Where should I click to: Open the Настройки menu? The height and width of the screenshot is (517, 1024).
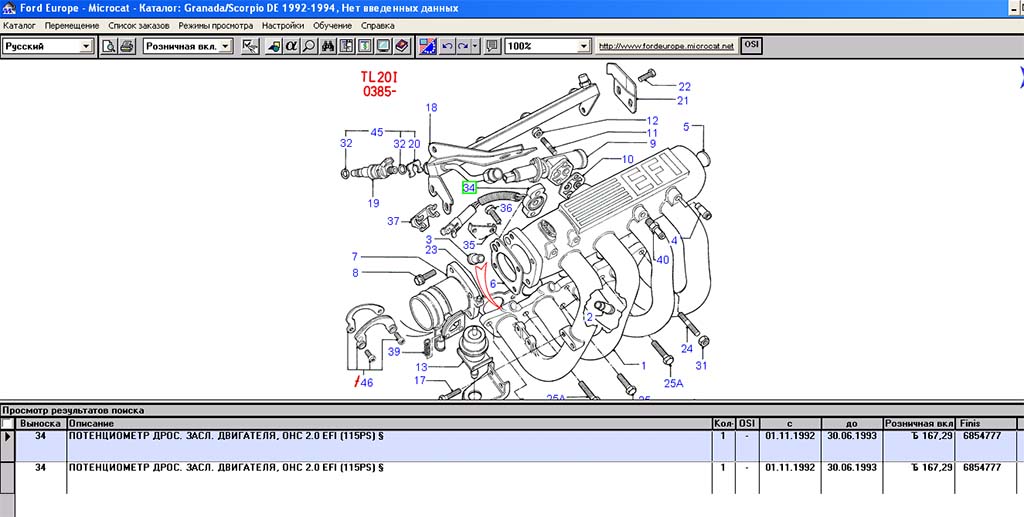(x=283, y=26)
